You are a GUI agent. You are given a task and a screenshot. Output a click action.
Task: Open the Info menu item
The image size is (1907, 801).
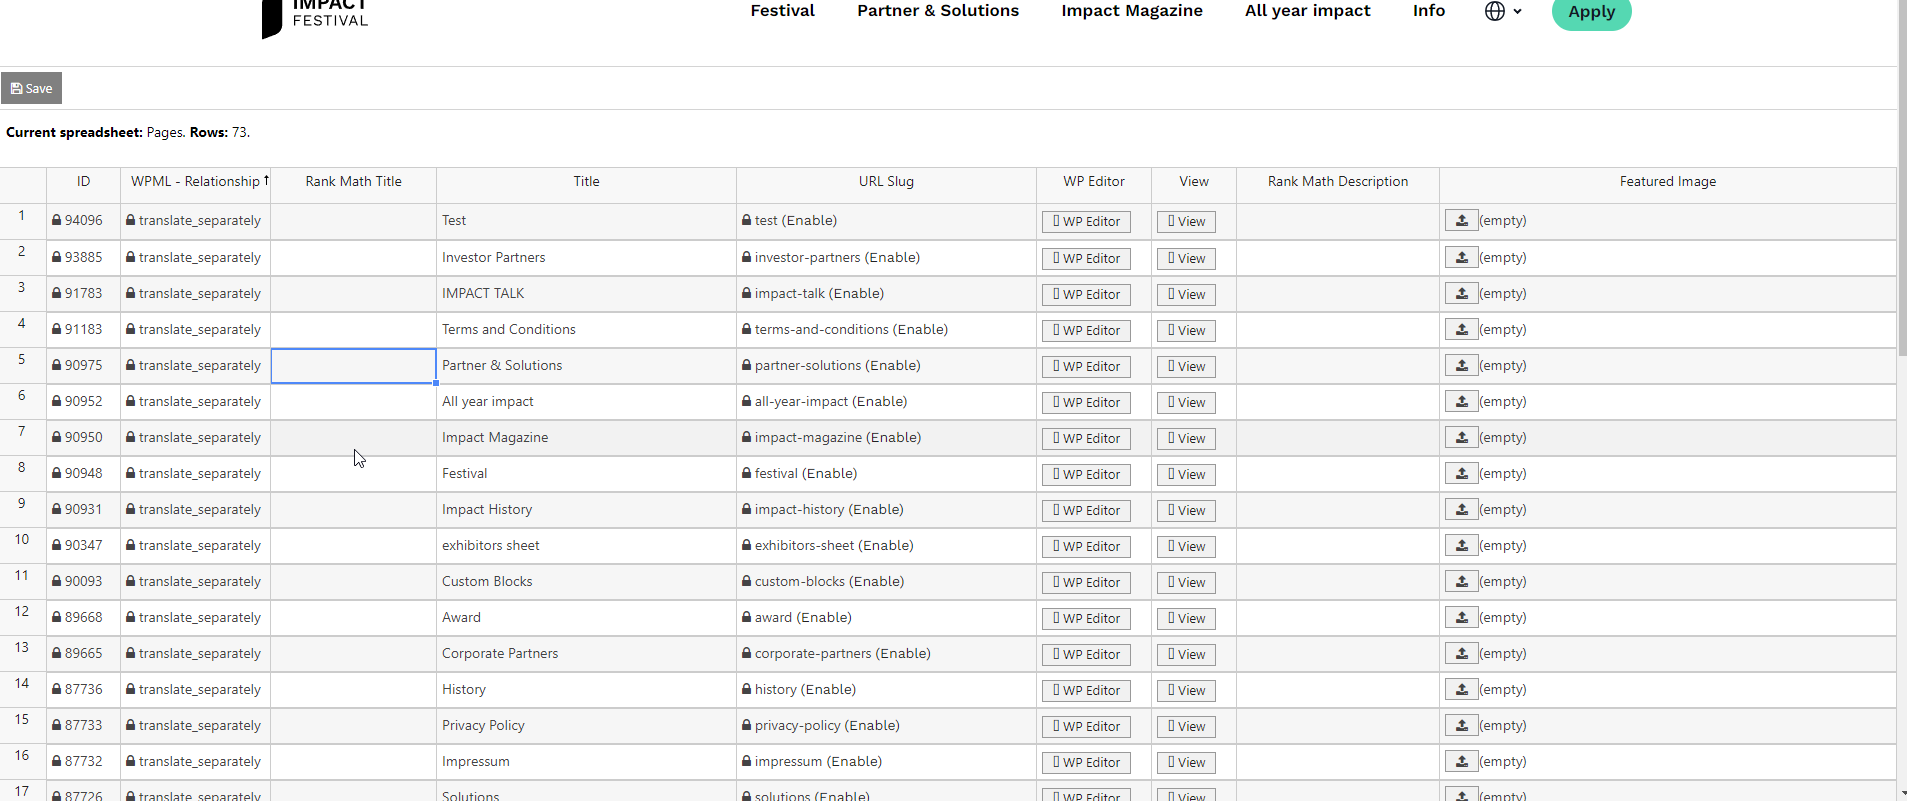coord(1428,10)
